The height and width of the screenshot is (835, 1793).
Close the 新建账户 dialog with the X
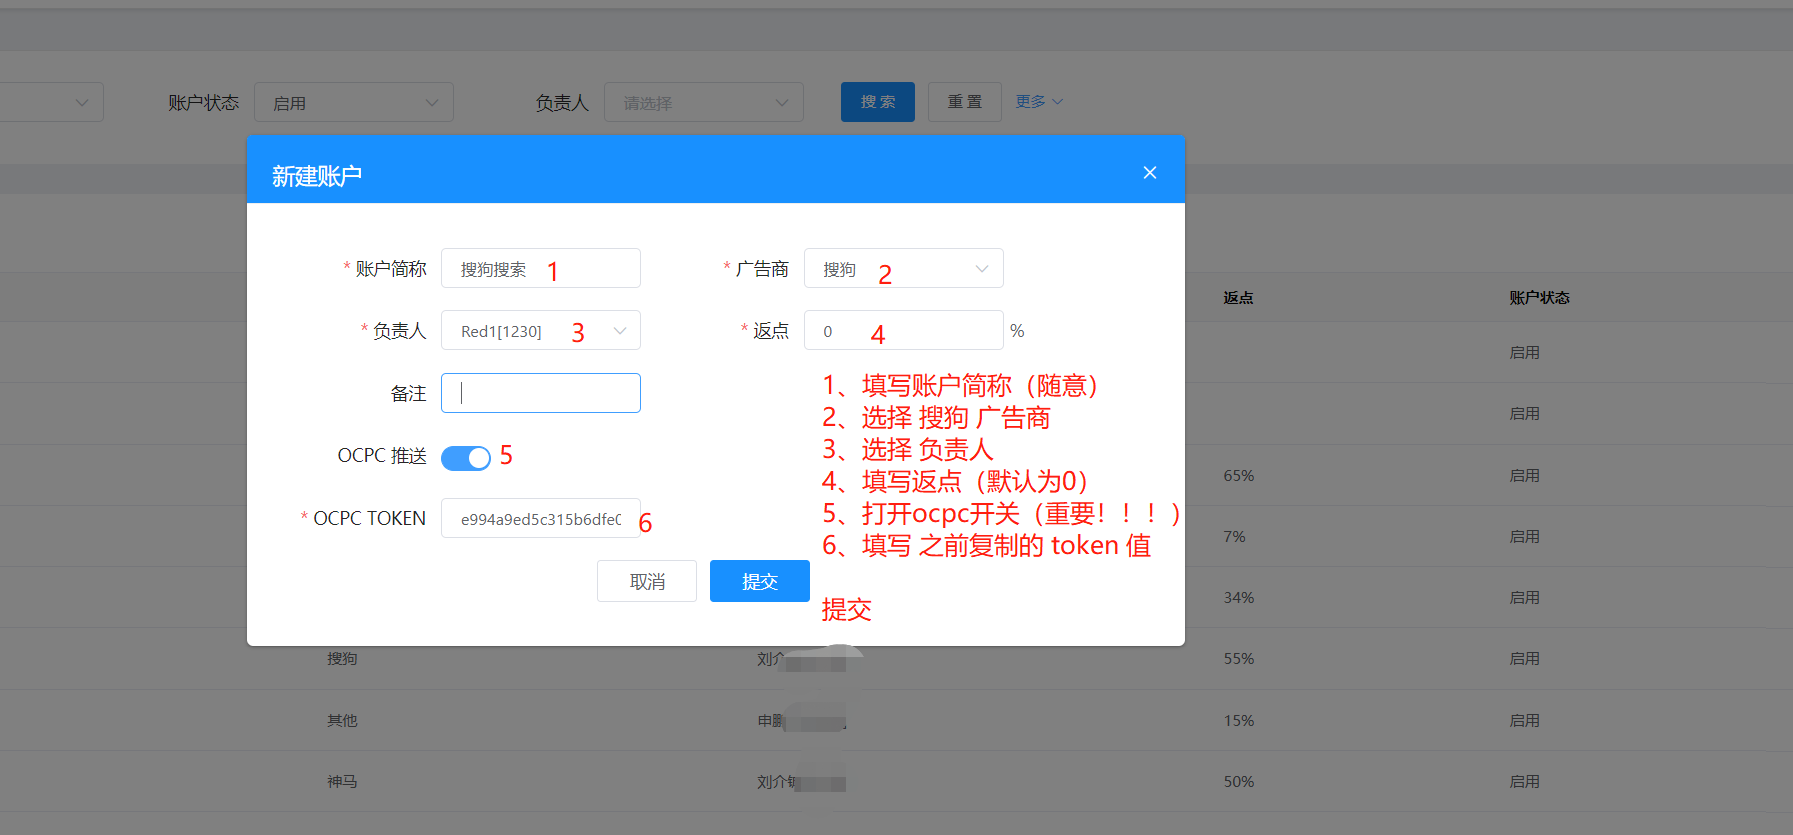1150,173
